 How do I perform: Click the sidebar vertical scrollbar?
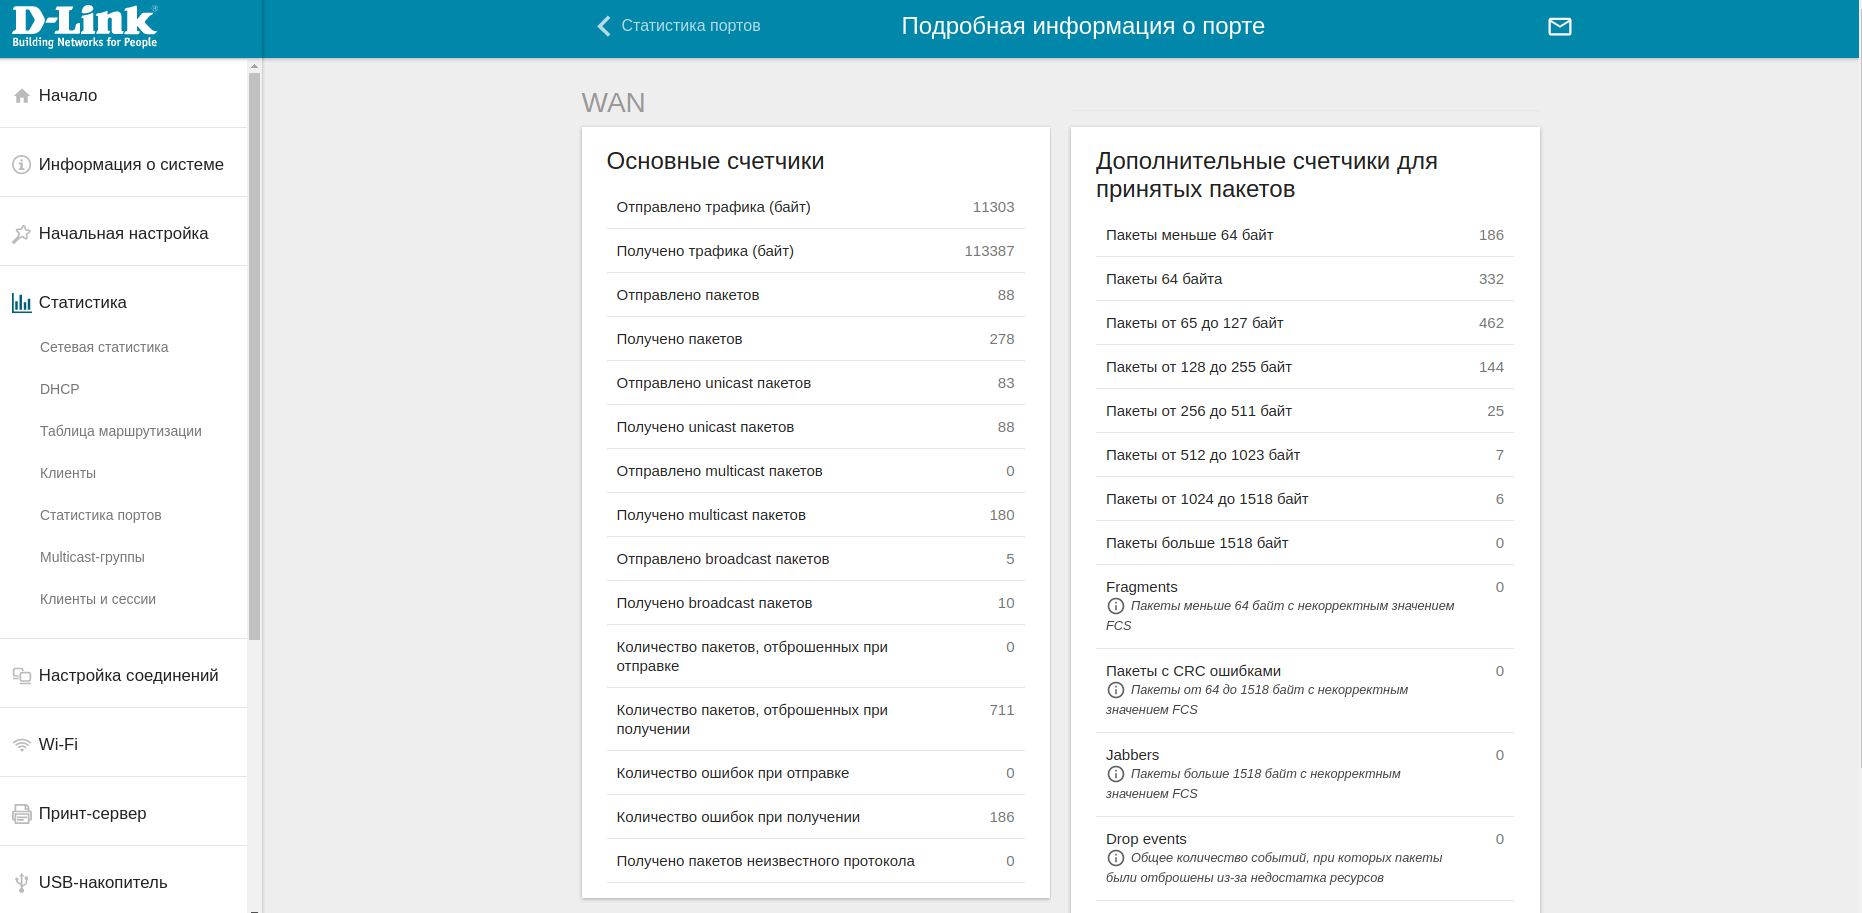tap(255, 350)
